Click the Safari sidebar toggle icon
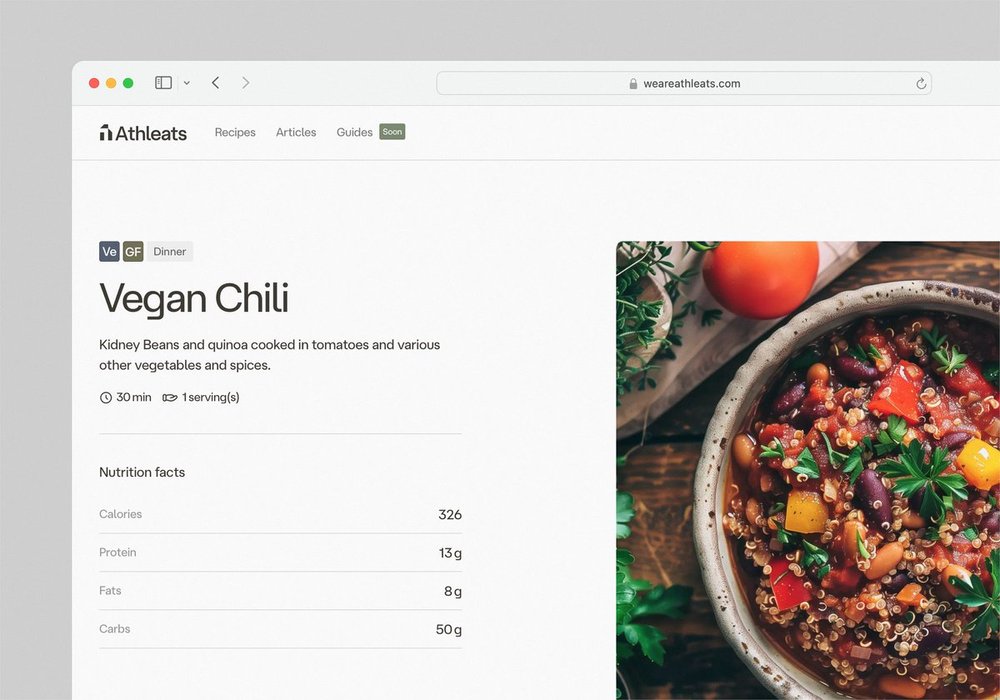 click(x=163, y=83)
